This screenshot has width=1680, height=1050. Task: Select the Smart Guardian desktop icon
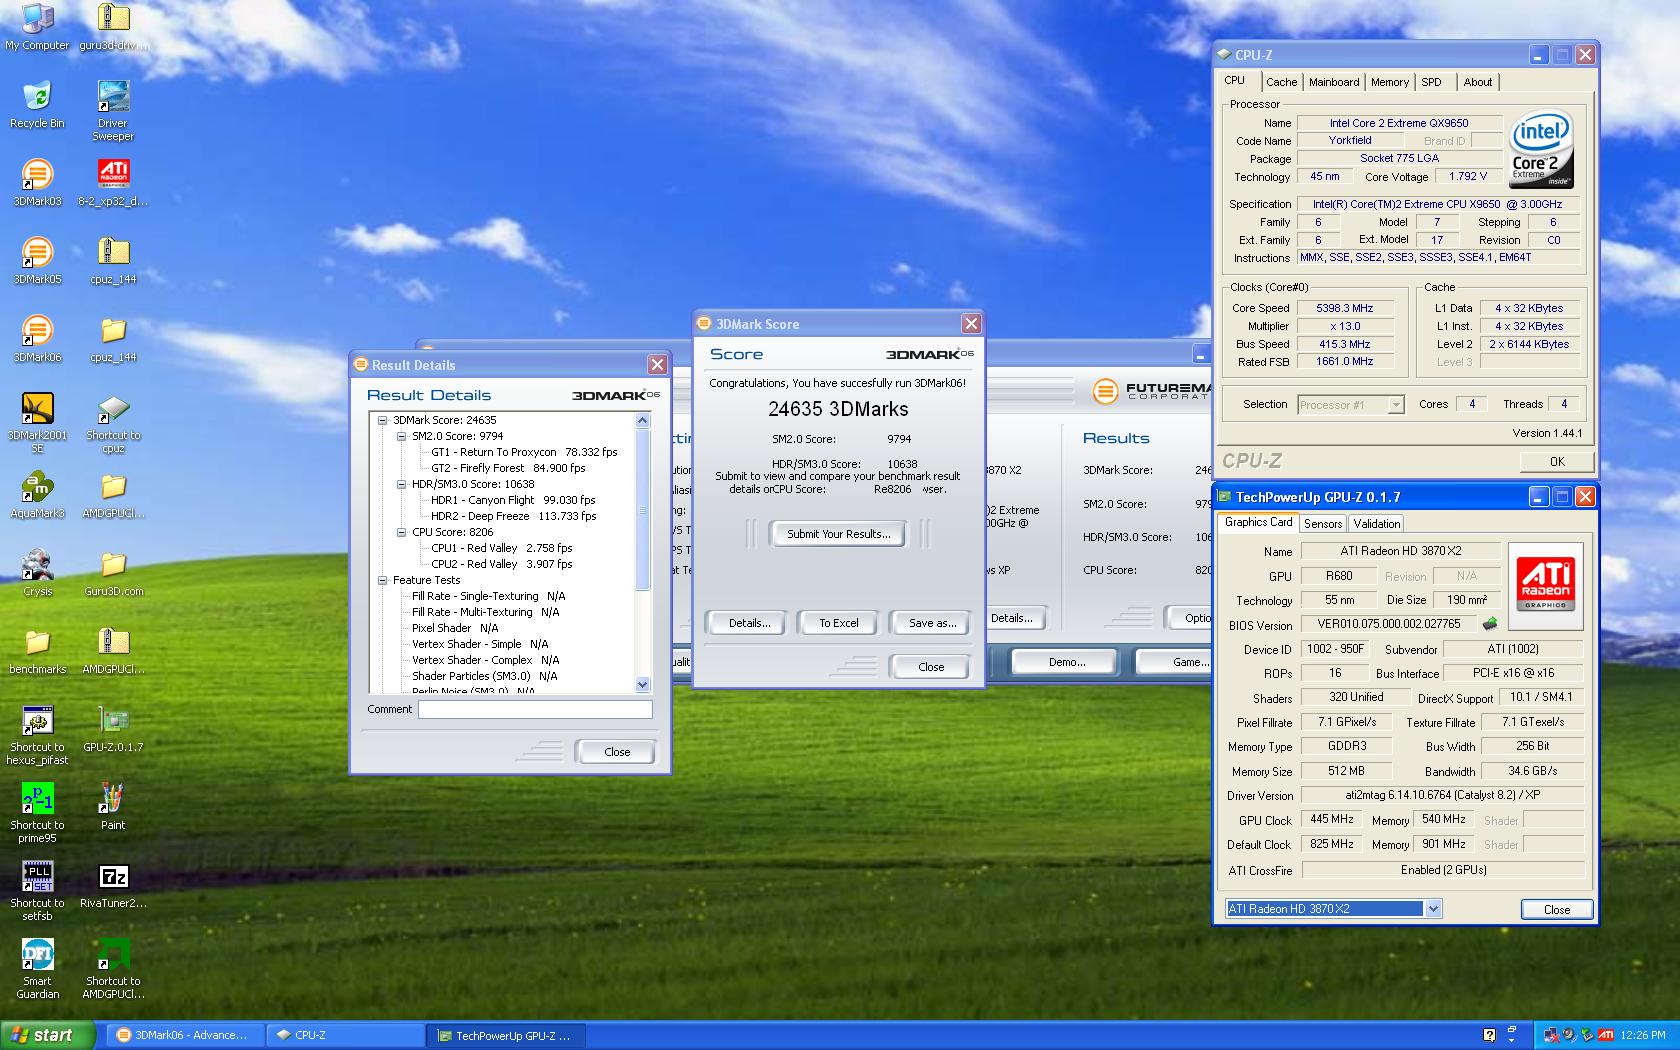(x=37, y=969)
